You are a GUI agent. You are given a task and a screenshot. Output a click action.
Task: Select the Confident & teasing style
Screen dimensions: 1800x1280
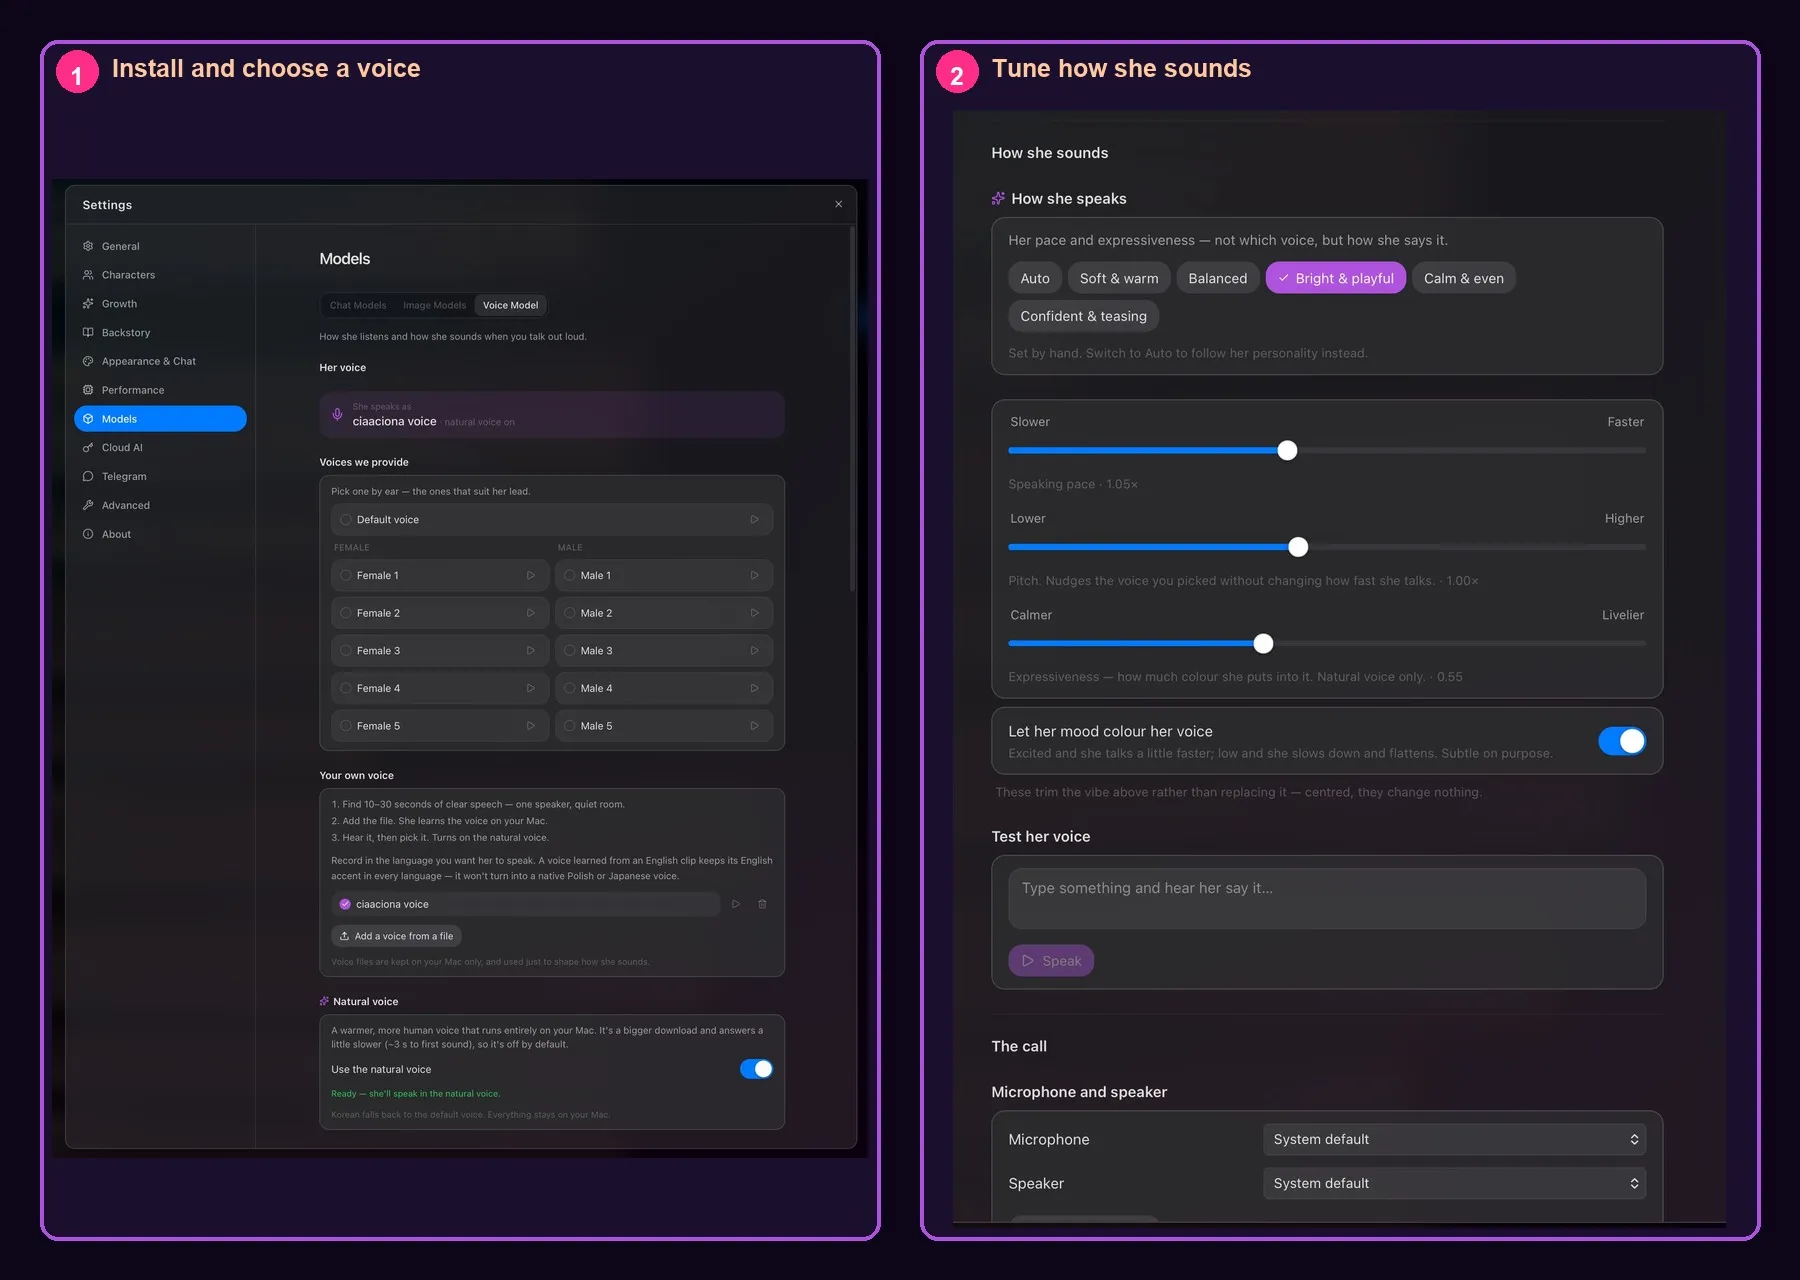1084,316
